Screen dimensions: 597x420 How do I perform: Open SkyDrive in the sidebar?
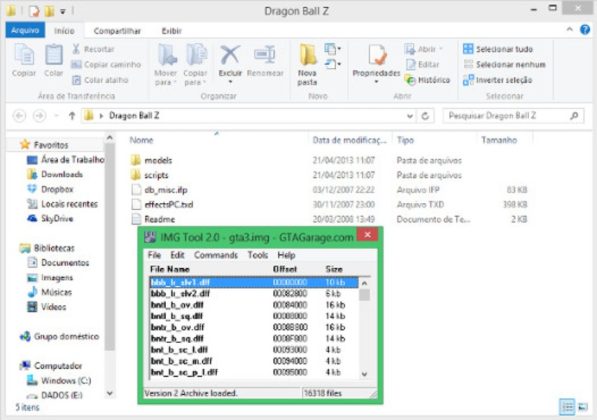point(50,219)
